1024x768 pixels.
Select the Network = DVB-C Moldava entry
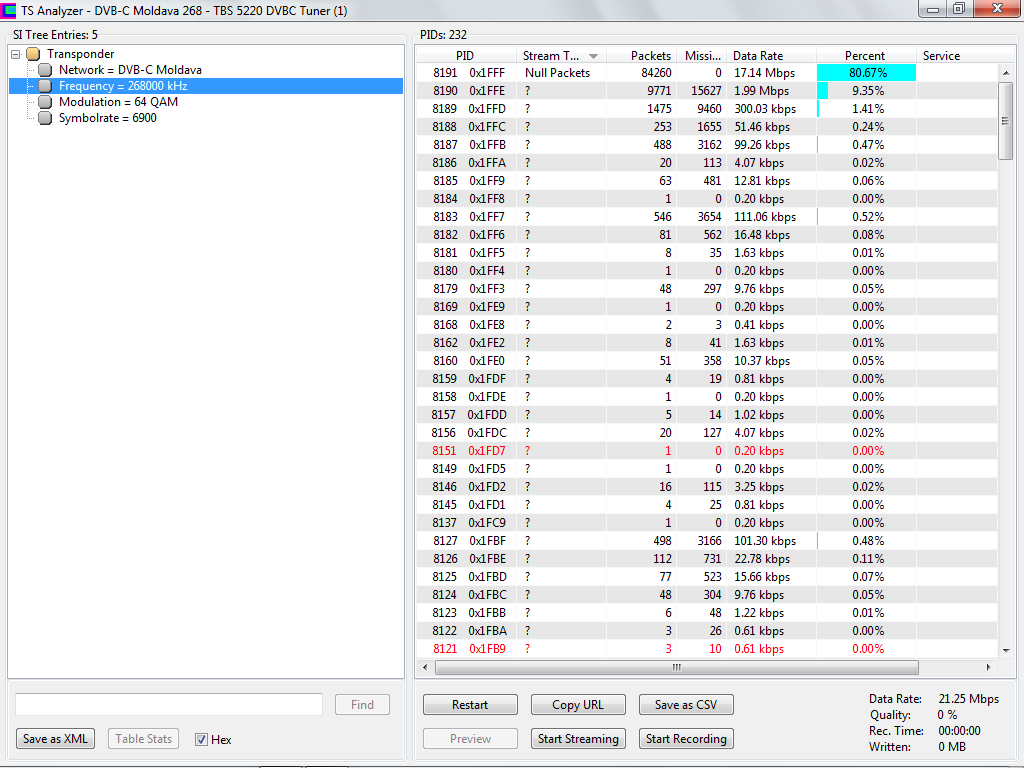tap(130, 70)
